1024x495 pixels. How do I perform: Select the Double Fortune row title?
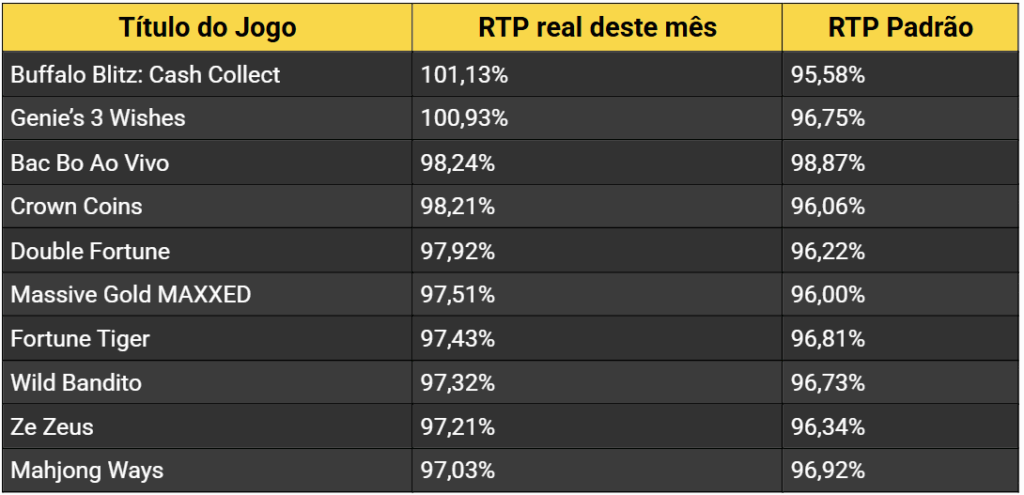pyautogui.click(x=91, y=251)
